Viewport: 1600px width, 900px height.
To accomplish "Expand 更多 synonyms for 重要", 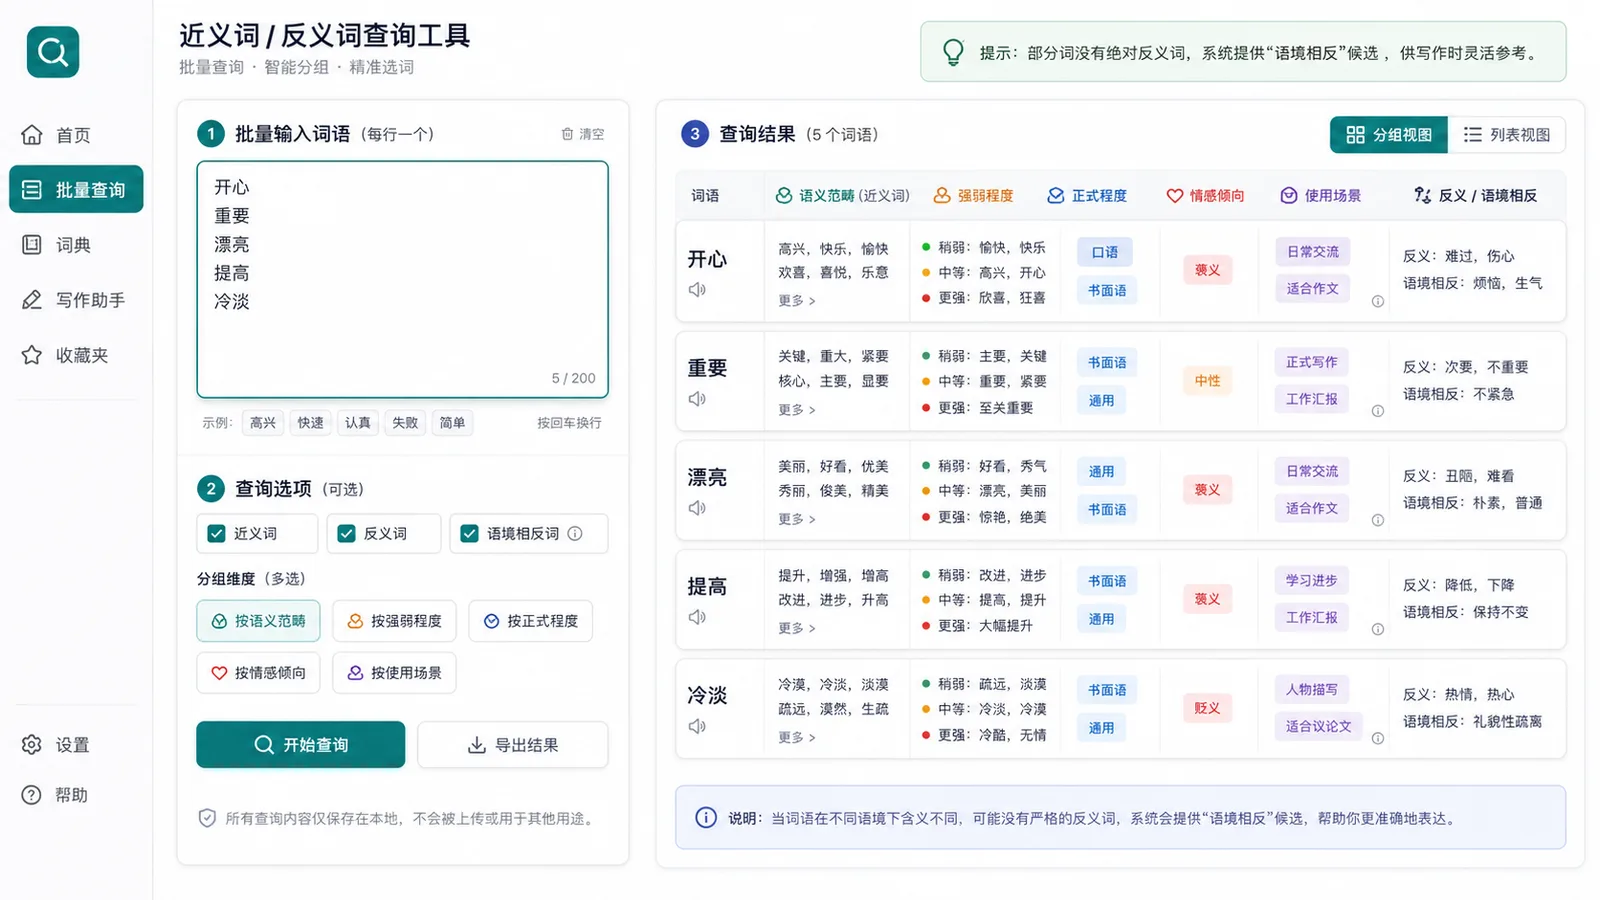I will click(797, 410).
